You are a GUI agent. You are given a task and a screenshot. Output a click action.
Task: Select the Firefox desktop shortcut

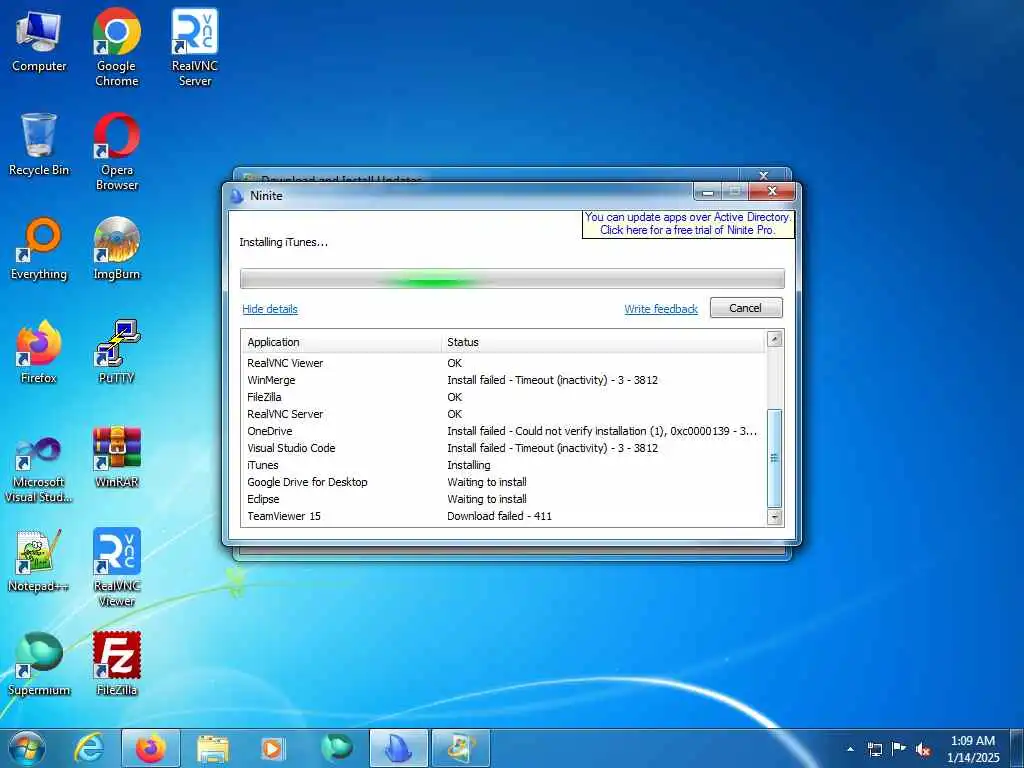pos(39,352)
